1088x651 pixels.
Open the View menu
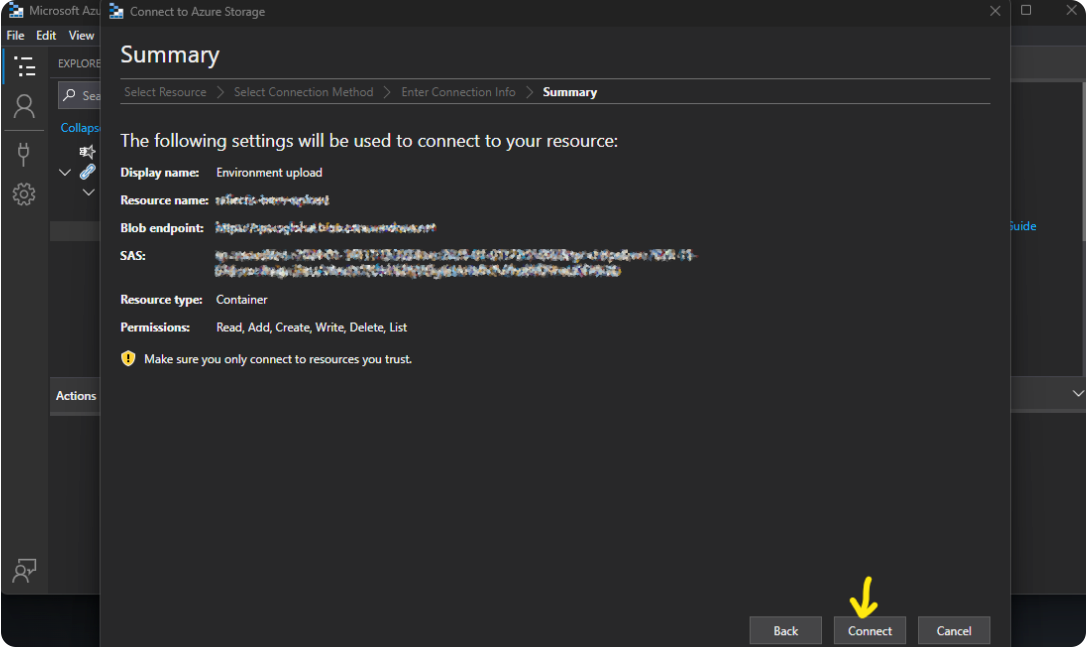tap(81, 35)
